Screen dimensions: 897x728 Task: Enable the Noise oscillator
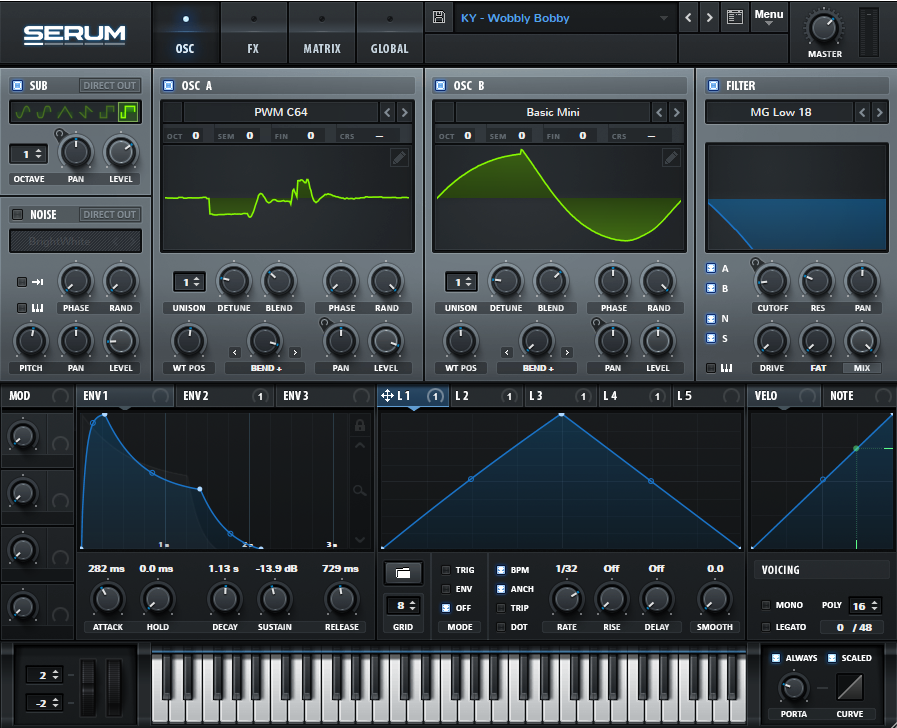click(x=17, y=214)
